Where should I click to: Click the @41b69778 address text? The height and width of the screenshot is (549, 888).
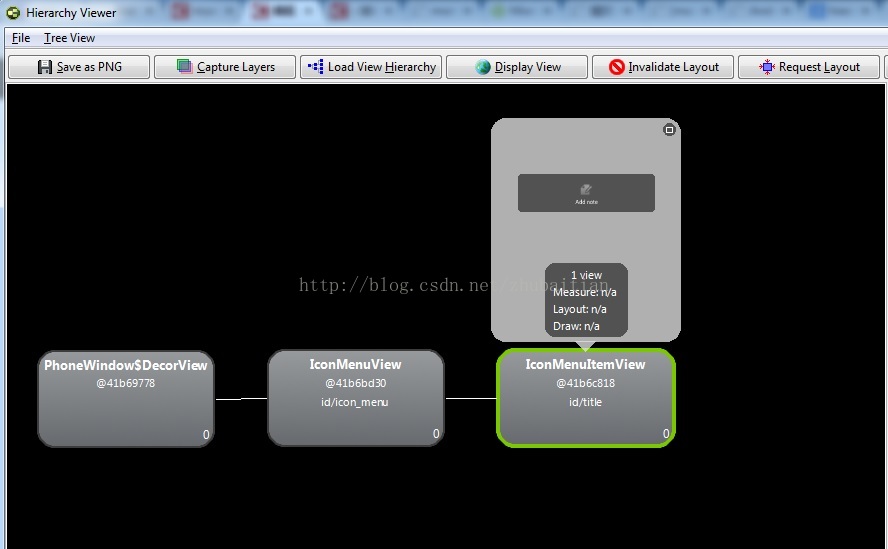[126, 384]
